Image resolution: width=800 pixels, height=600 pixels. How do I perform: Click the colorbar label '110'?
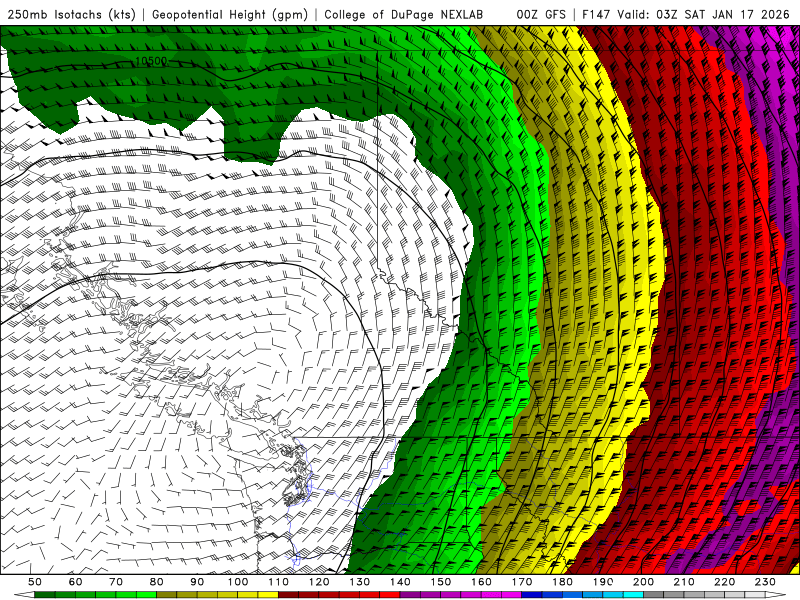pos(279,582)
